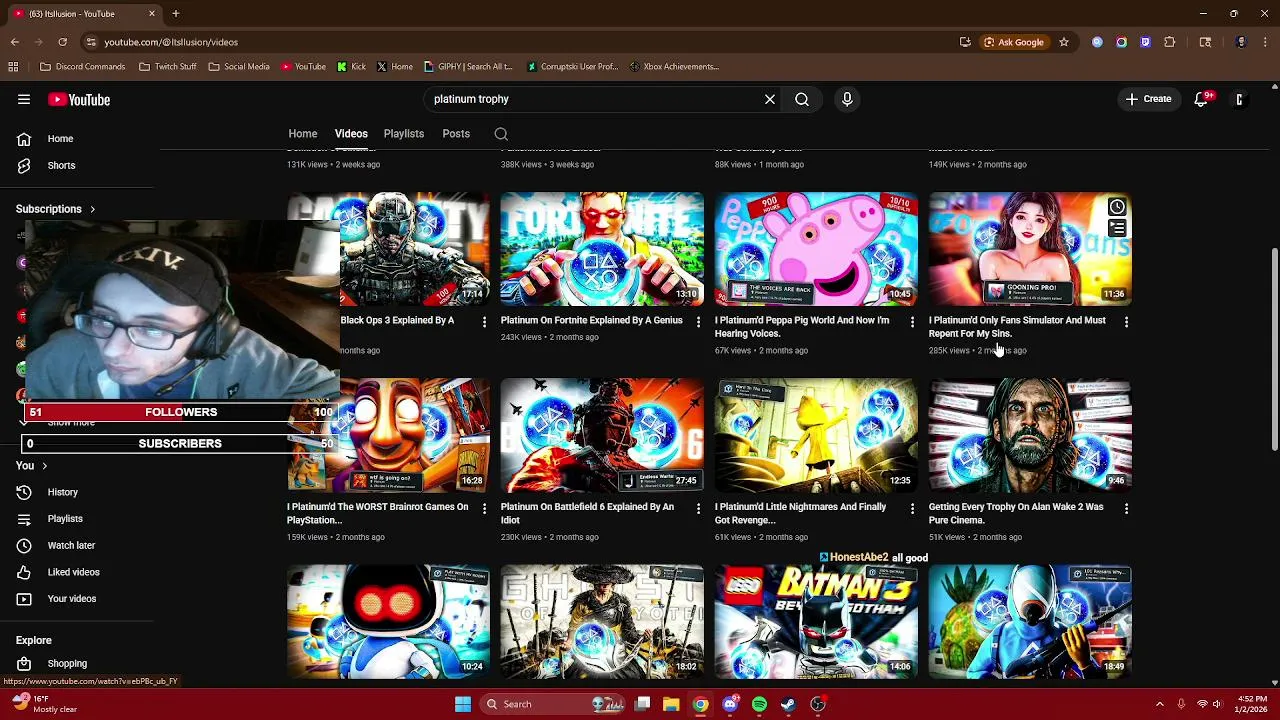Open Peppa Pig World video thumbnail
The height and width of the screenshot is (720, 1280).
tap(816, 249)
